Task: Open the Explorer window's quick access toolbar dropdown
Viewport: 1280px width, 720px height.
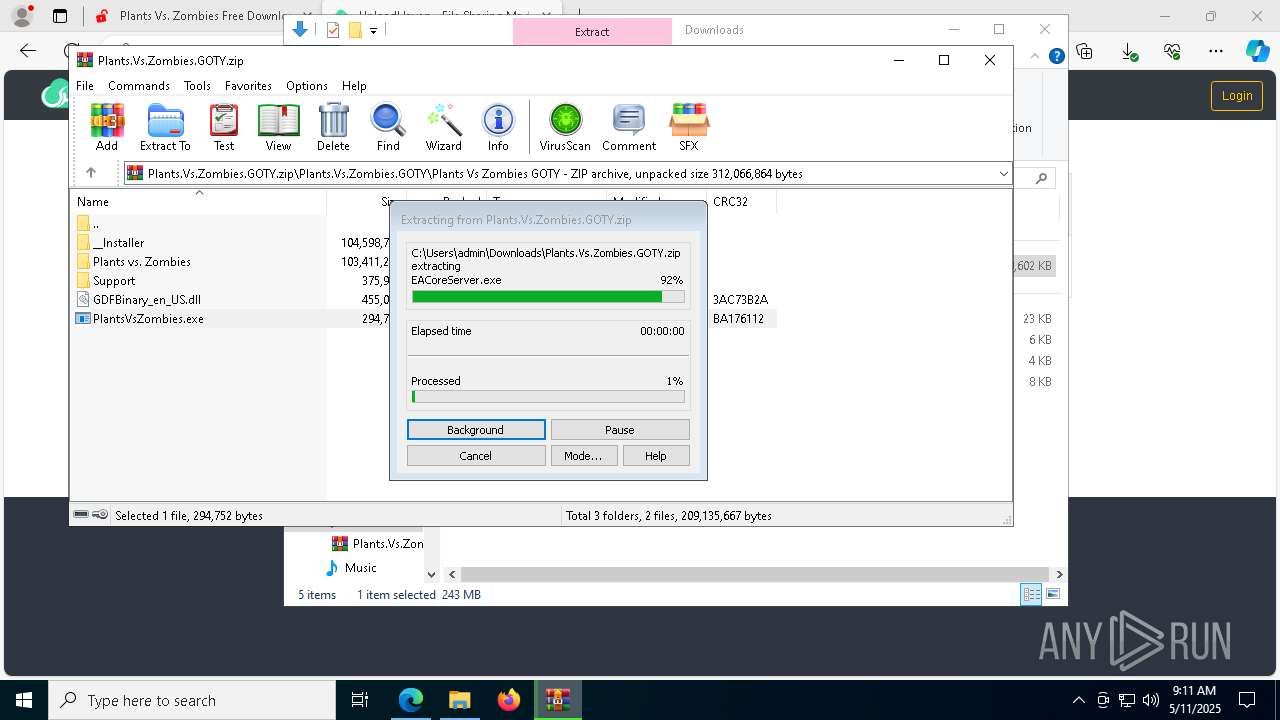Action: (373, 30)
